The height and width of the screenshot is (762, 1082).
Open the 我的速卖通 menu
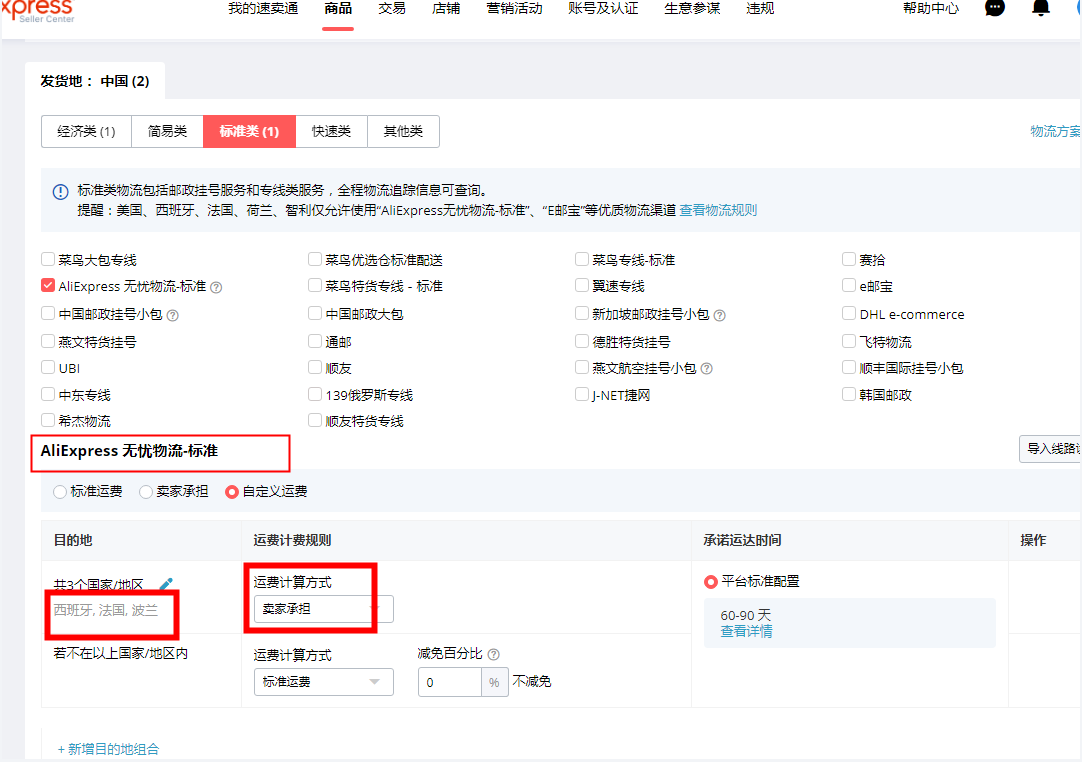tap(263, 8)
